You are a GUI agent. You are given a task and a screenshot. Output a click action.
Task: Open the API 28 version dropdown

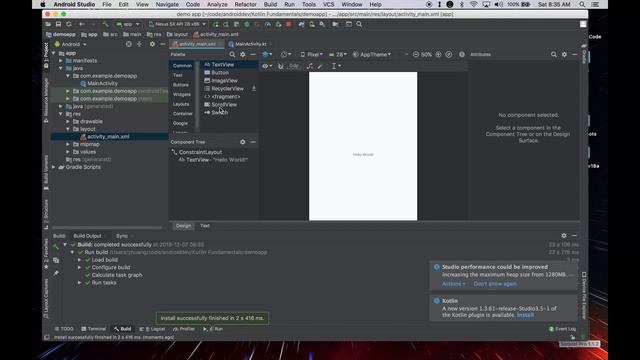click(x=338, y=54)
